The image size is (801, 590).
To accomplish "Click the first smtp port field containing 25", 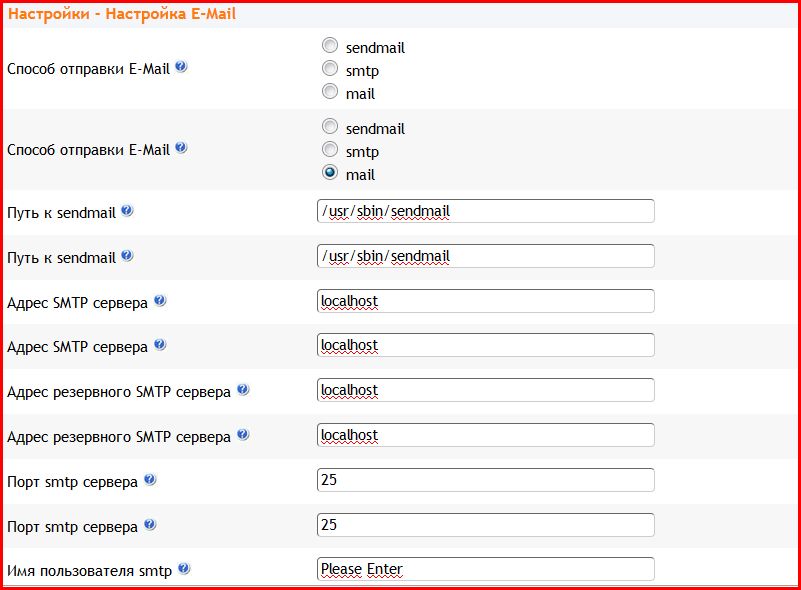I will click(x=485, y=480).
